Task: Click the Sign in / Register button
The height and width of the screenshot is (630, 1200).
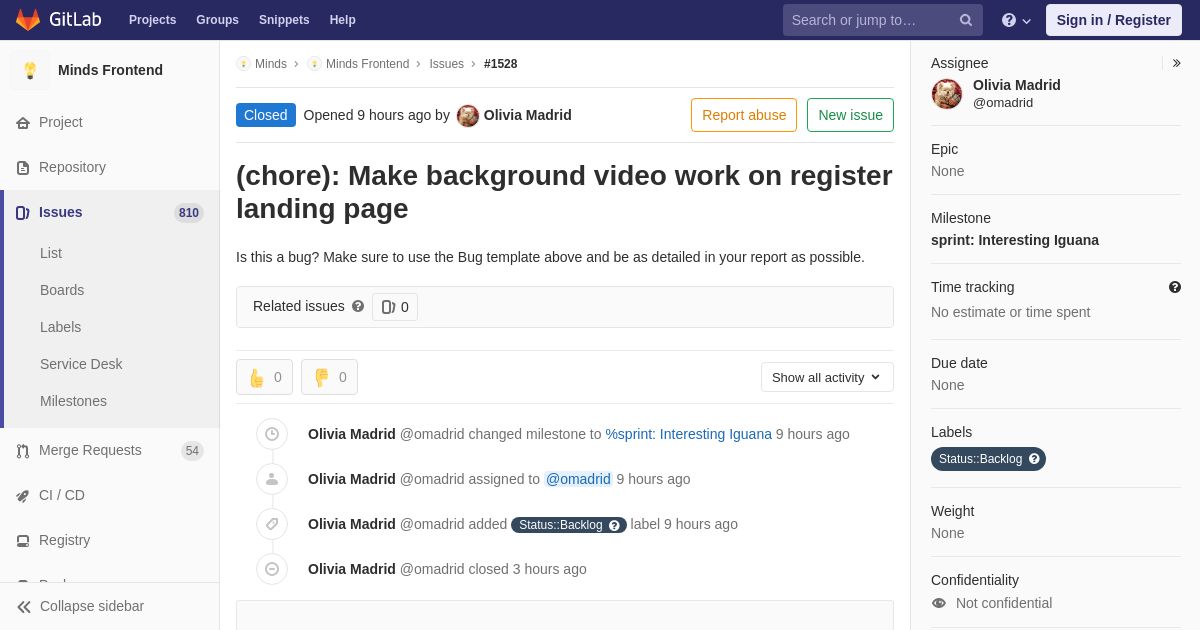Action: click(x=1114, y=20)
